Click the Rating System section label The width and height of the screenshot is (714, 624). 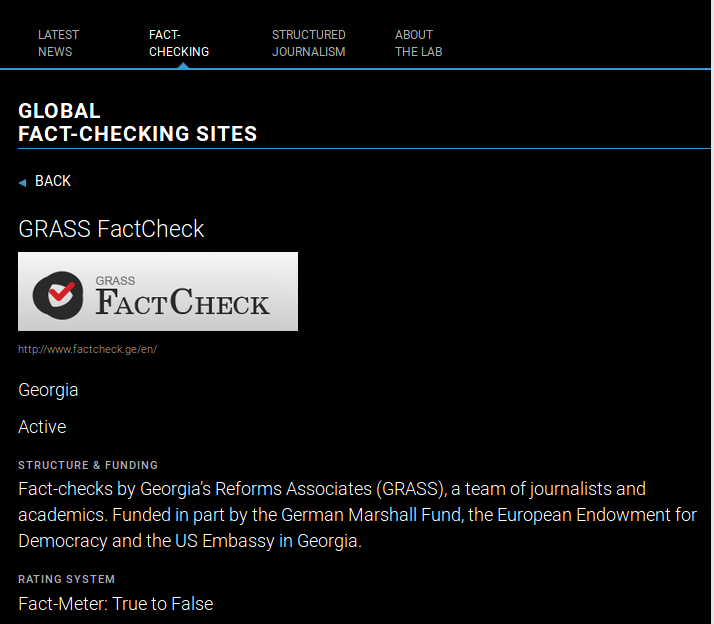pyautogui.click(x=66, y=579)
